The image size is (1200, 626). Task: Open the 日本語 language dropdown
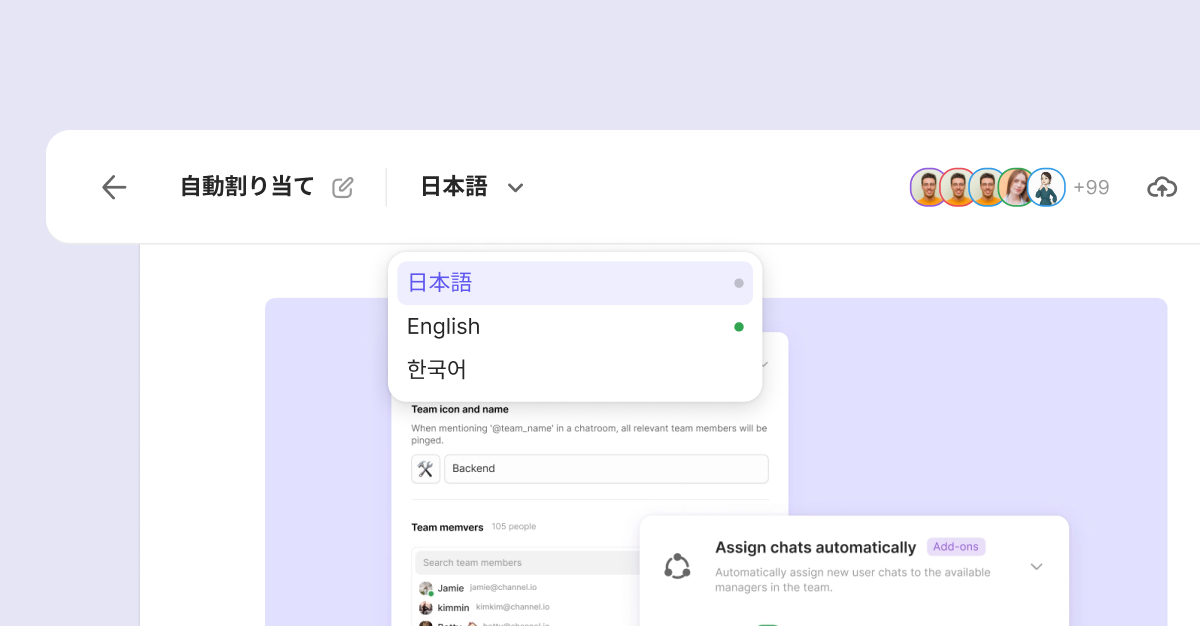point(472,187)
